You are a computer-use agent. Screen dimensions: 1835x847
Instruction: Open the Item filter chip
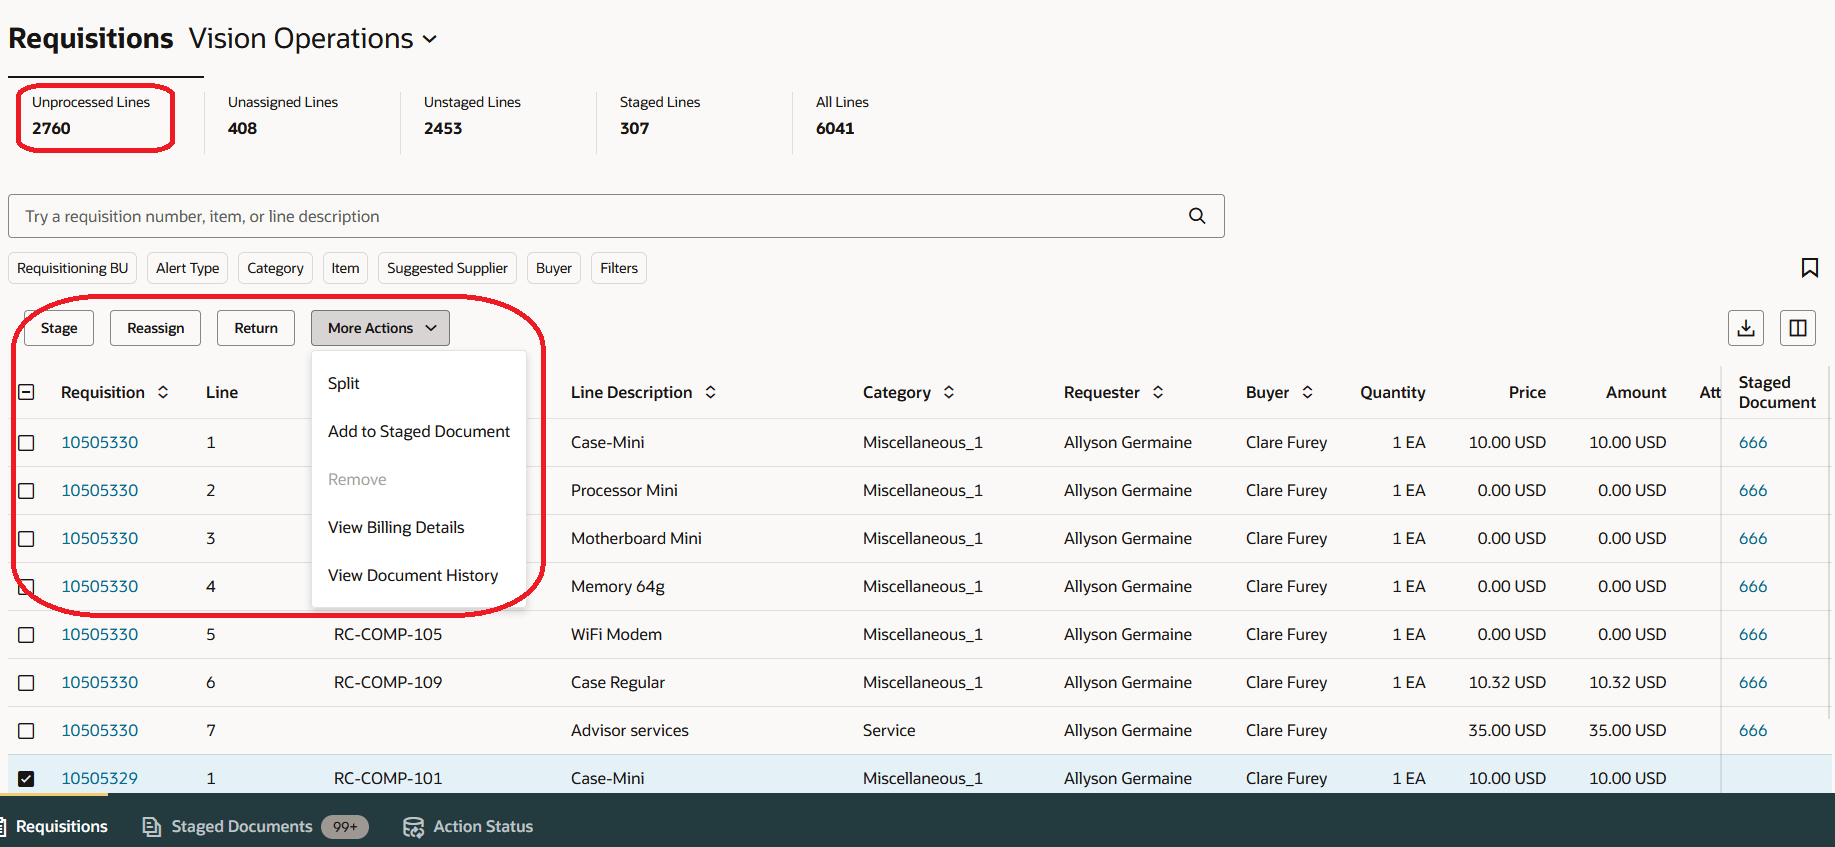pyautogui.click(x=345, y=268)
